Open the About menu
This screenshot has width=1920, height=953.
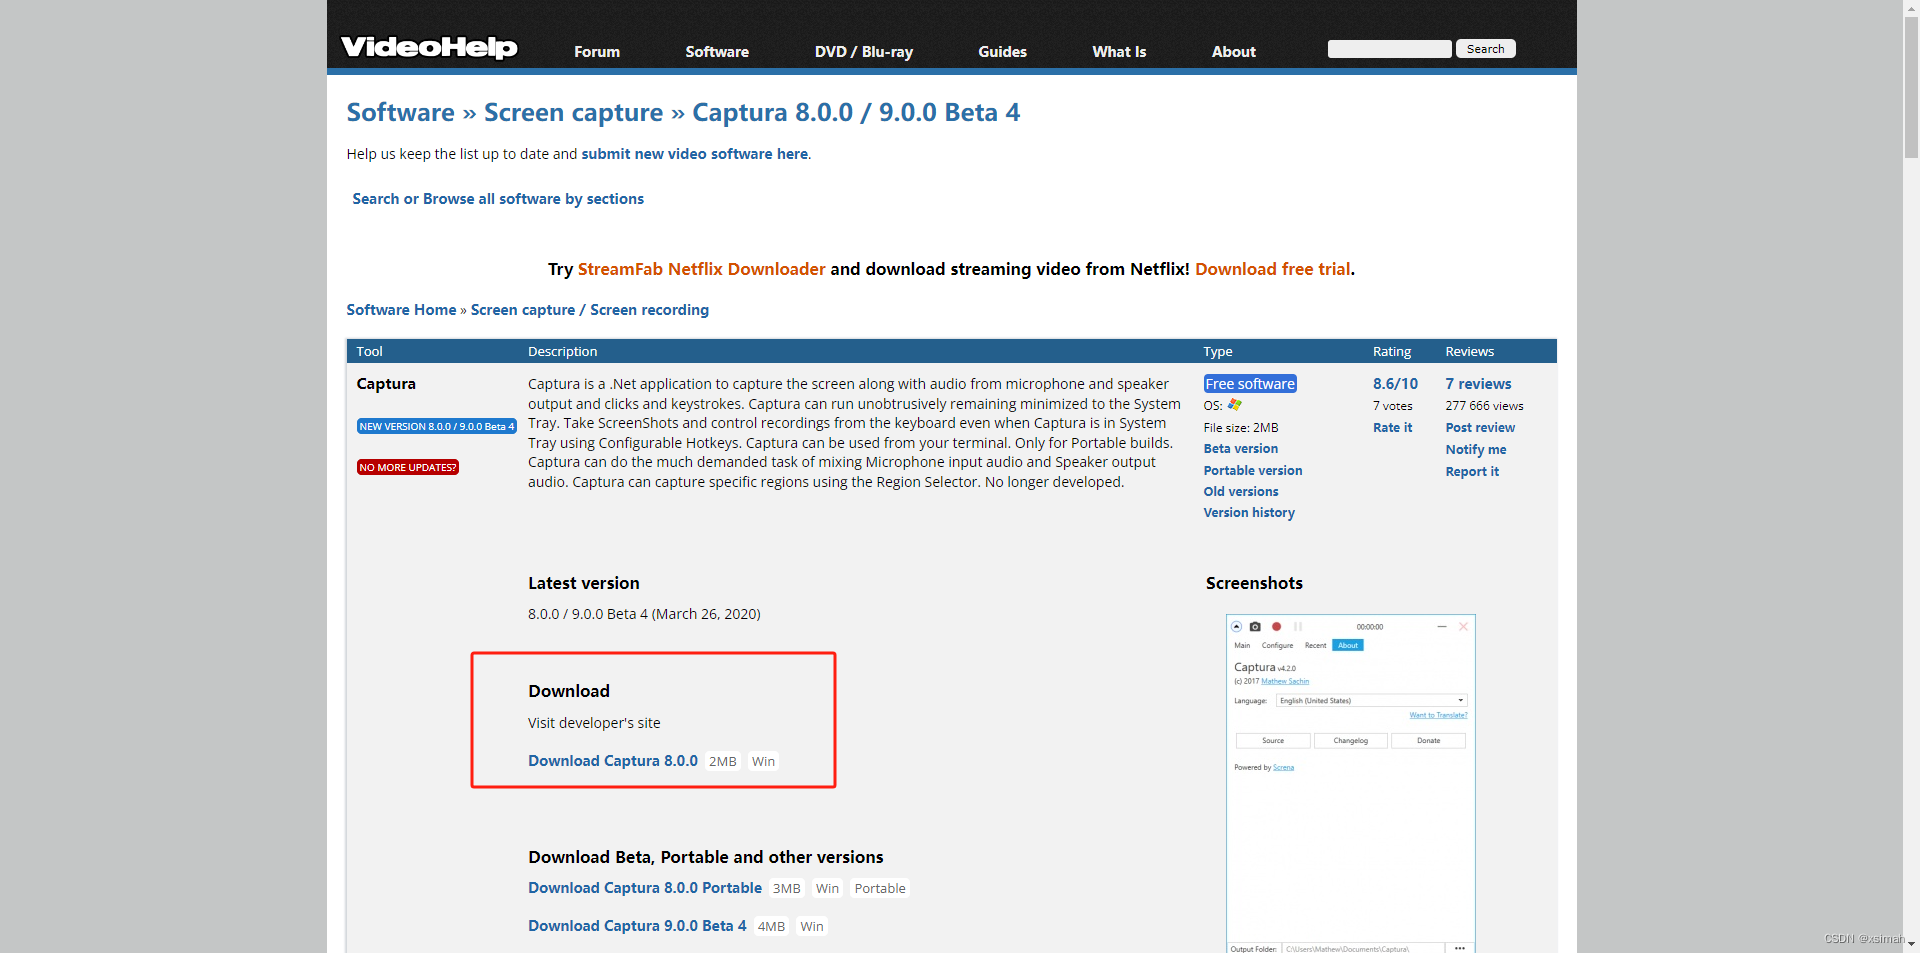pyautogui.click(x=1234, y=52)
